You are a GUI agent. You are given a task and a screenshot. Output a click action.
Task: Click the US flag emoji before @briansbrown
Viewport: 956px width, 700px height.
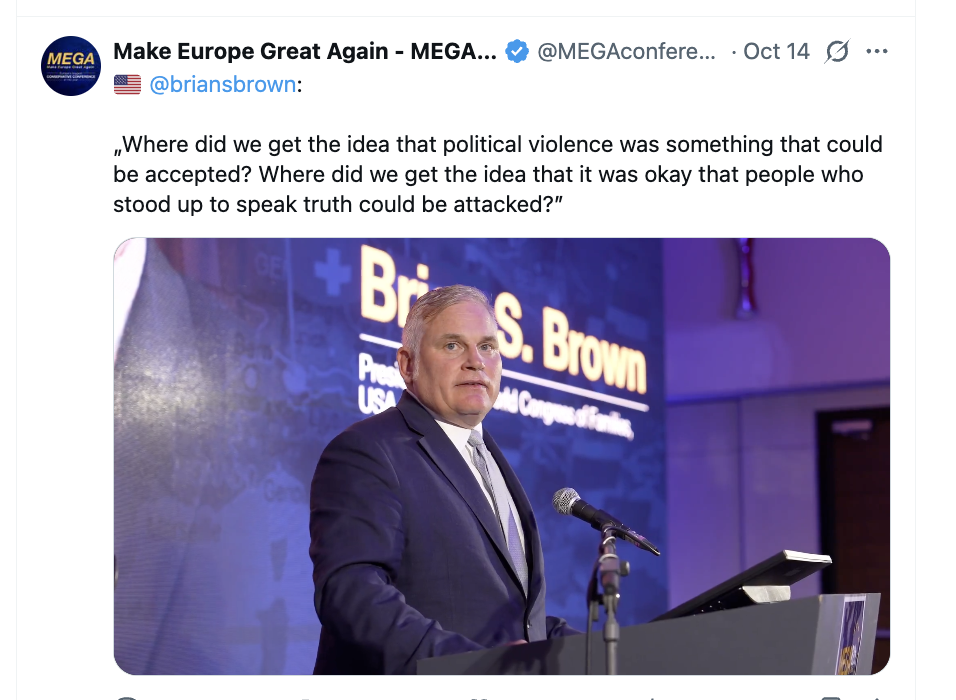click(127, 85)
